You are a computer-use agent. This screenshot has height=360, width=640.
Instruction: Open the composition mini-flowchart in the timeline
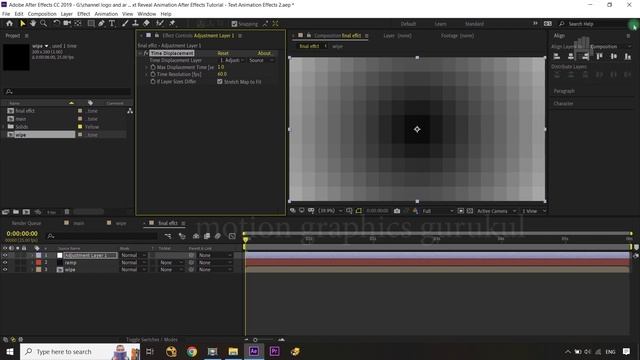point(168,236)
